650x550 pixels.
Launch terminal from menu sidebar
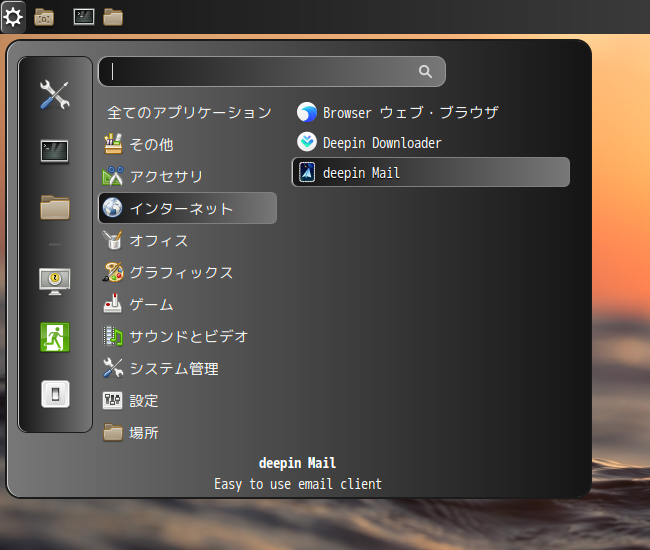click(55, 151)
